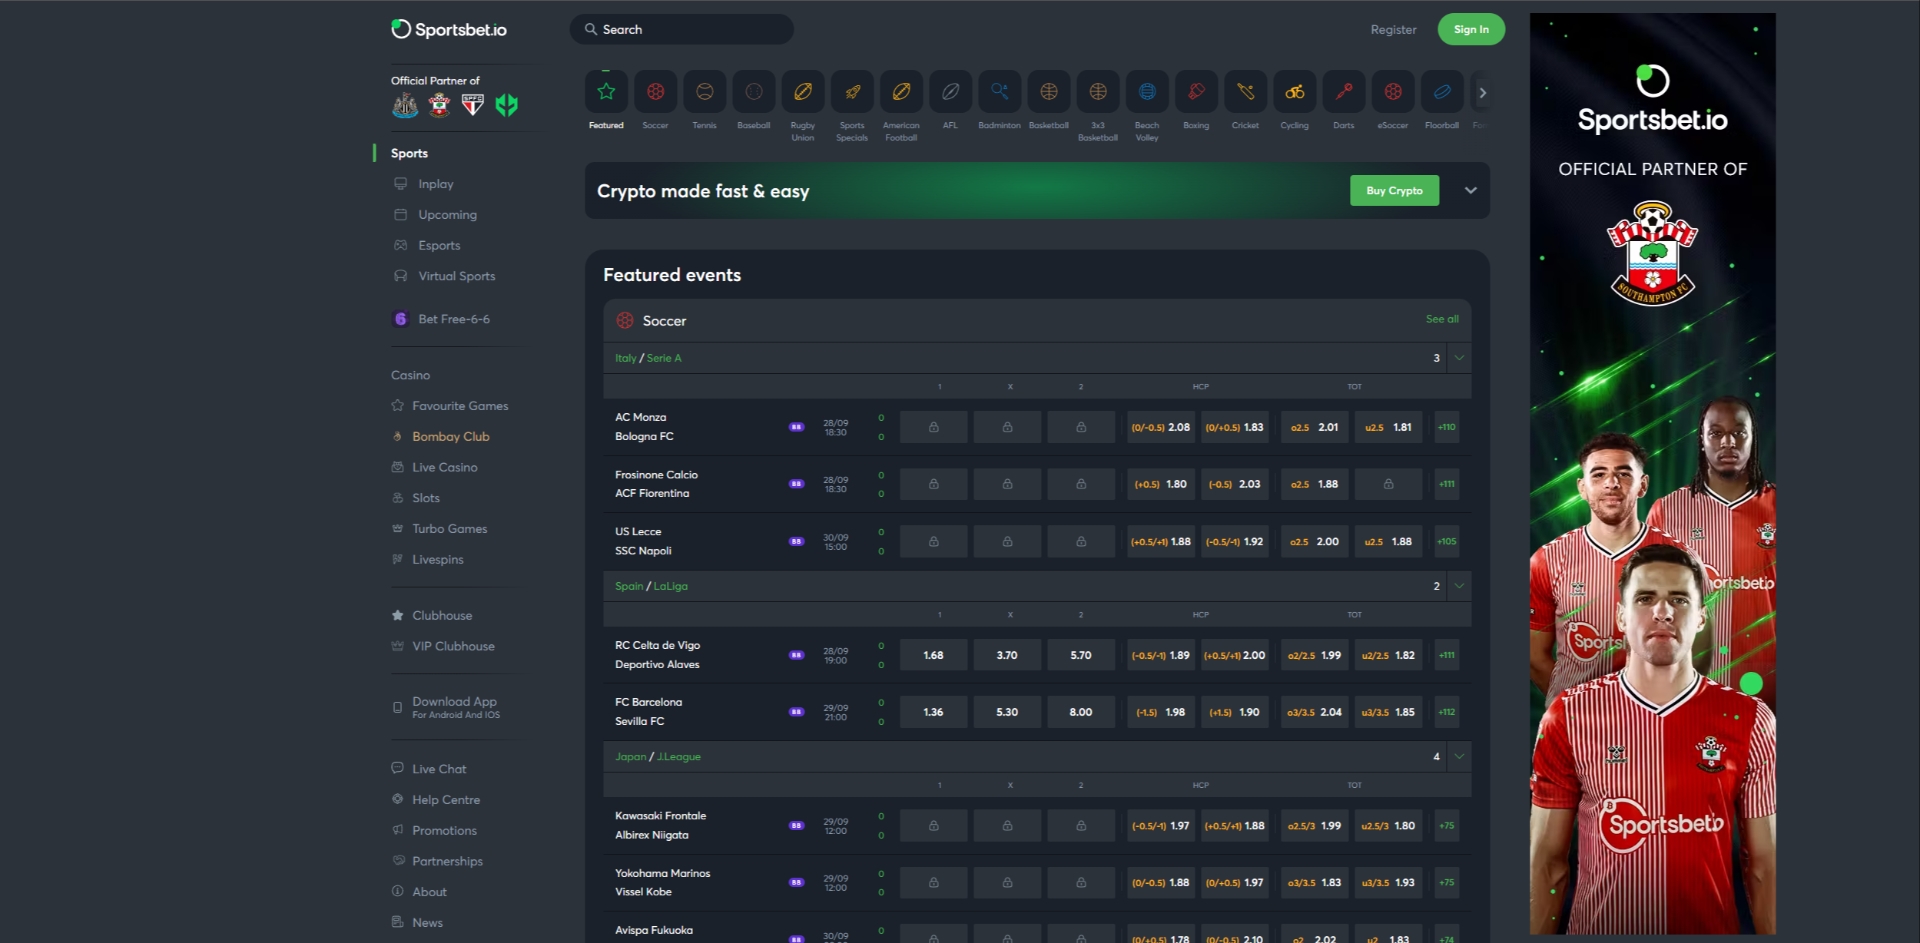Click the Search input field

click(x=682, y=29)
